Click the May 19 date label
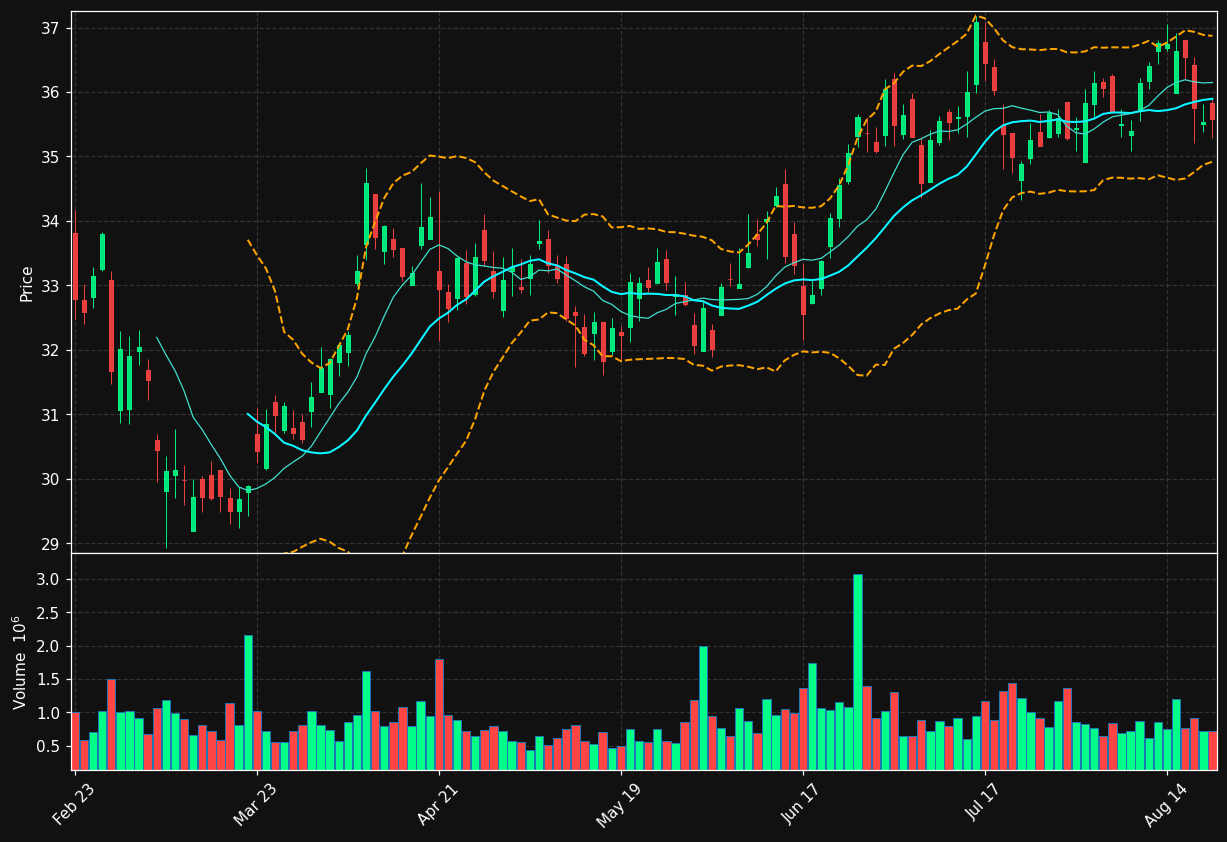Viewport: 1227px width, 842px height. coord(618,805)
